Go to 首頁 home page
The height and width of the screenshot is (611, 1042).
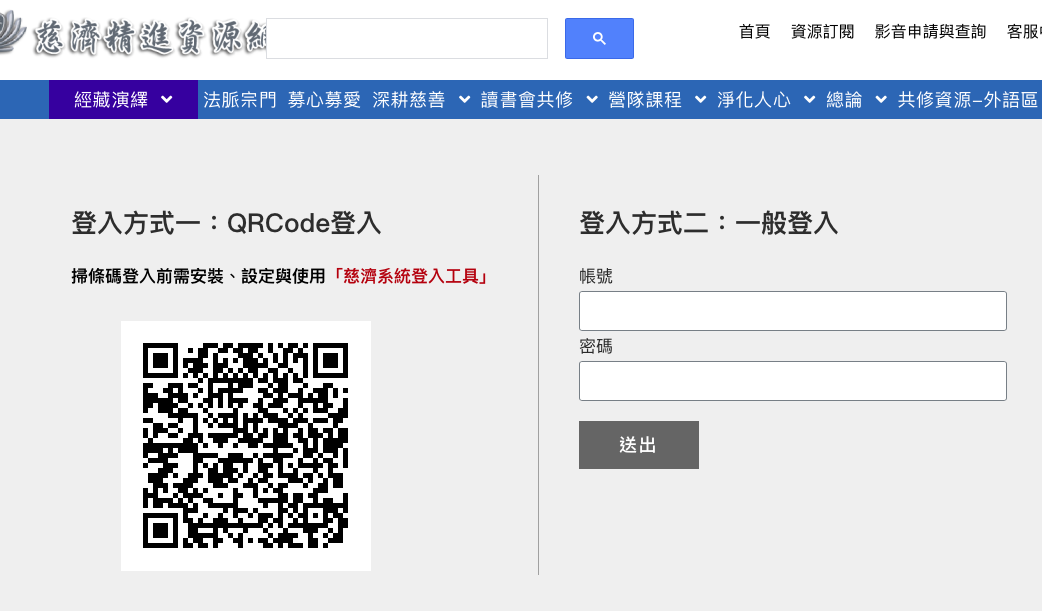pos(754,32)
